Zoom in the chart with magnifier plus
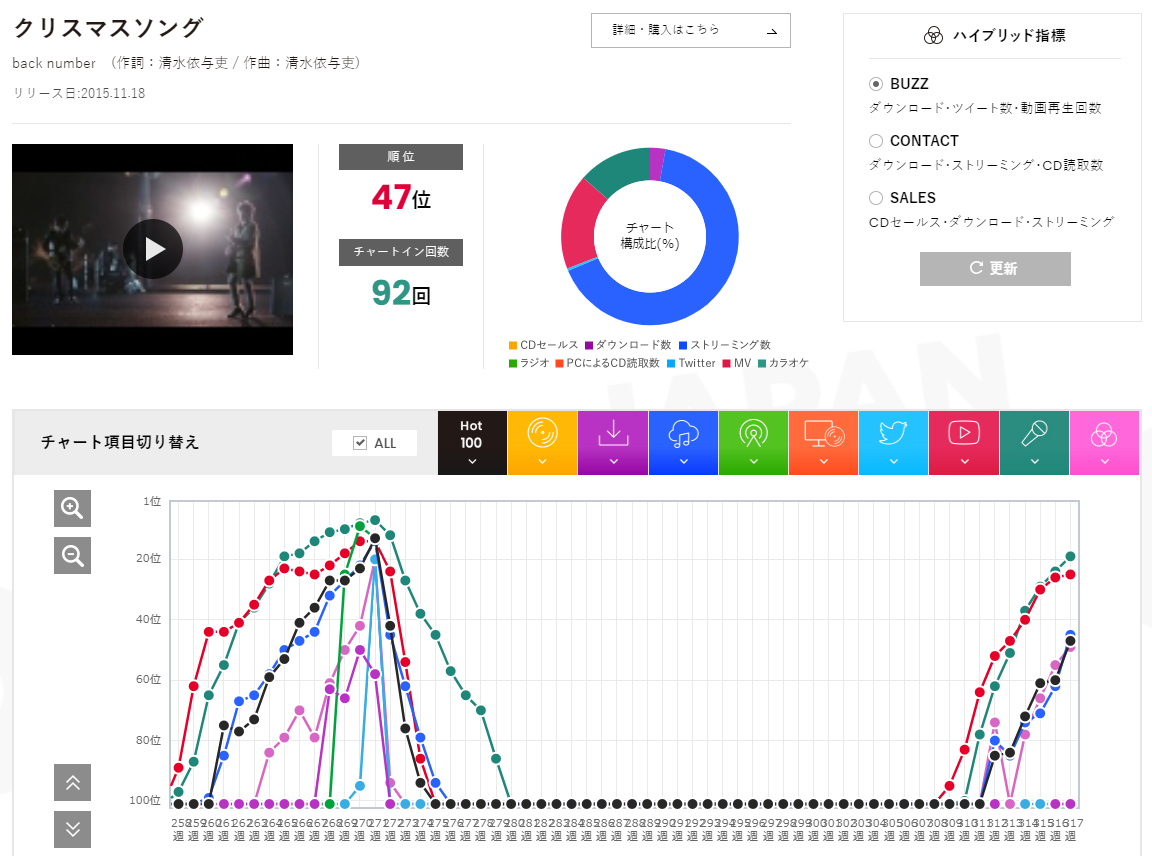This screenshot has width=1152, height=856. coord(72,508)
